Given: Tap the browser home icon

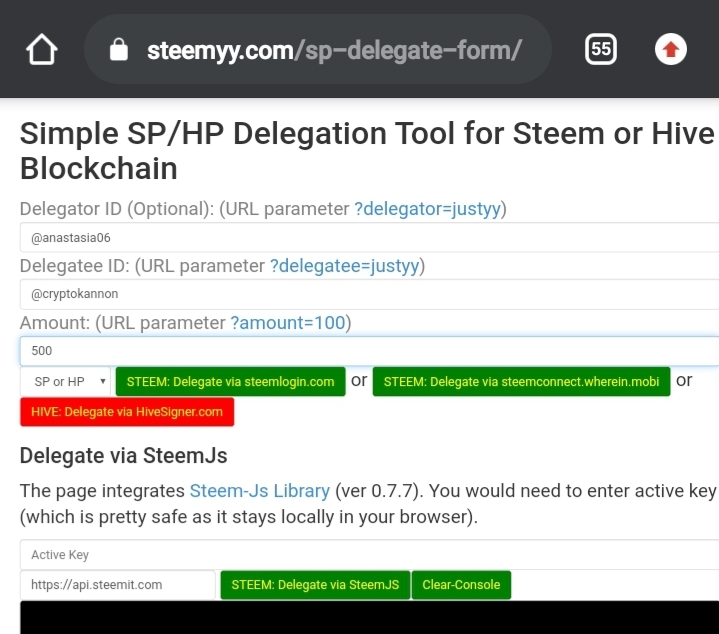Looking at the screenshot, I should (42, 49).
